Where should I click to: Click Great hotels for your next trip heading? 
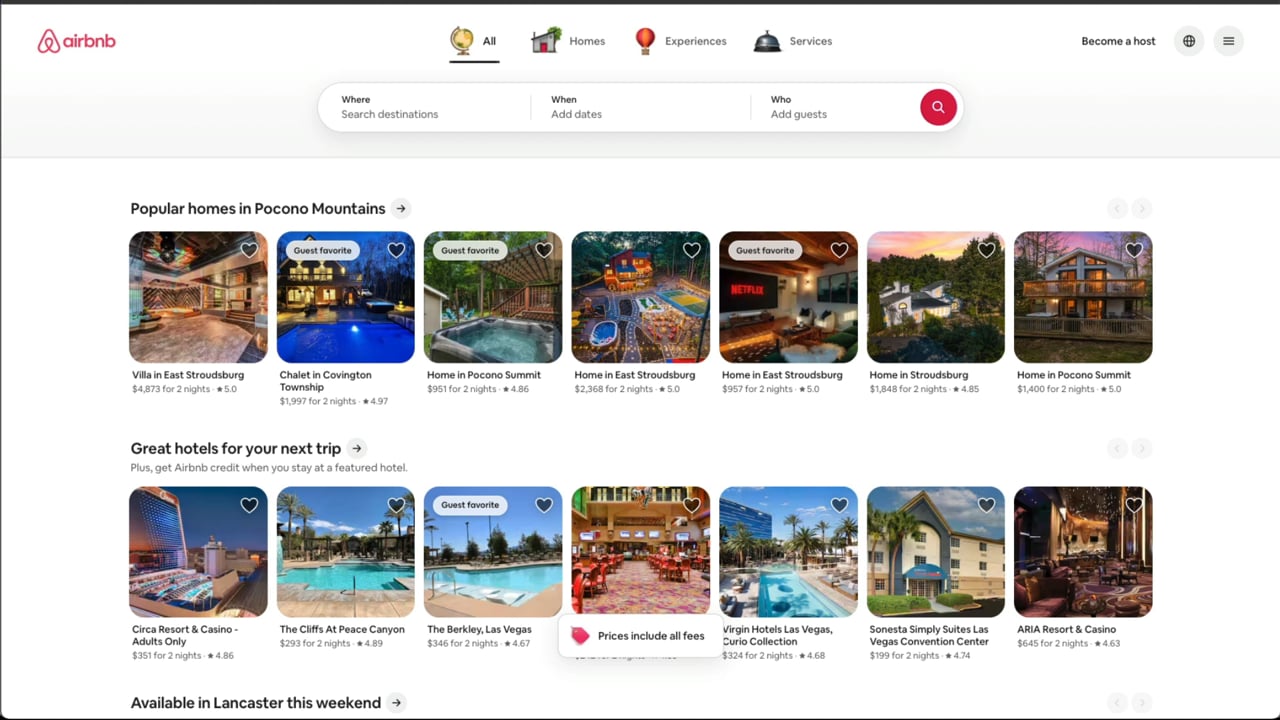(x=236, y=448)
